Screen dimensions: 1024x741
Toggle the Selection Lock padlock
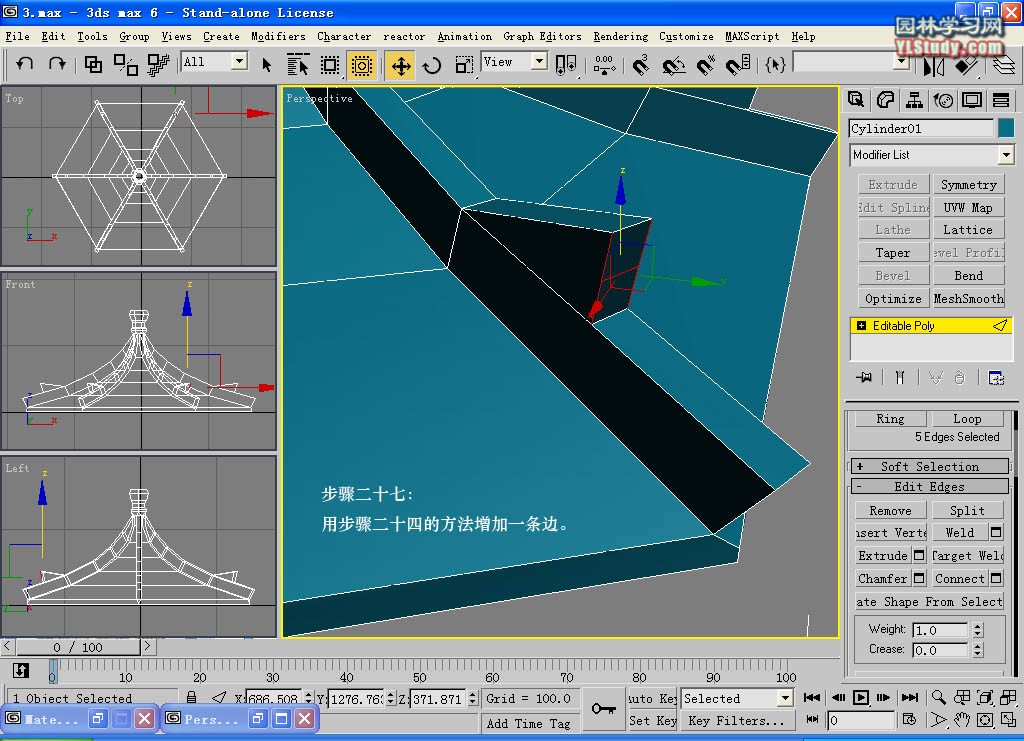click(191, 698)
